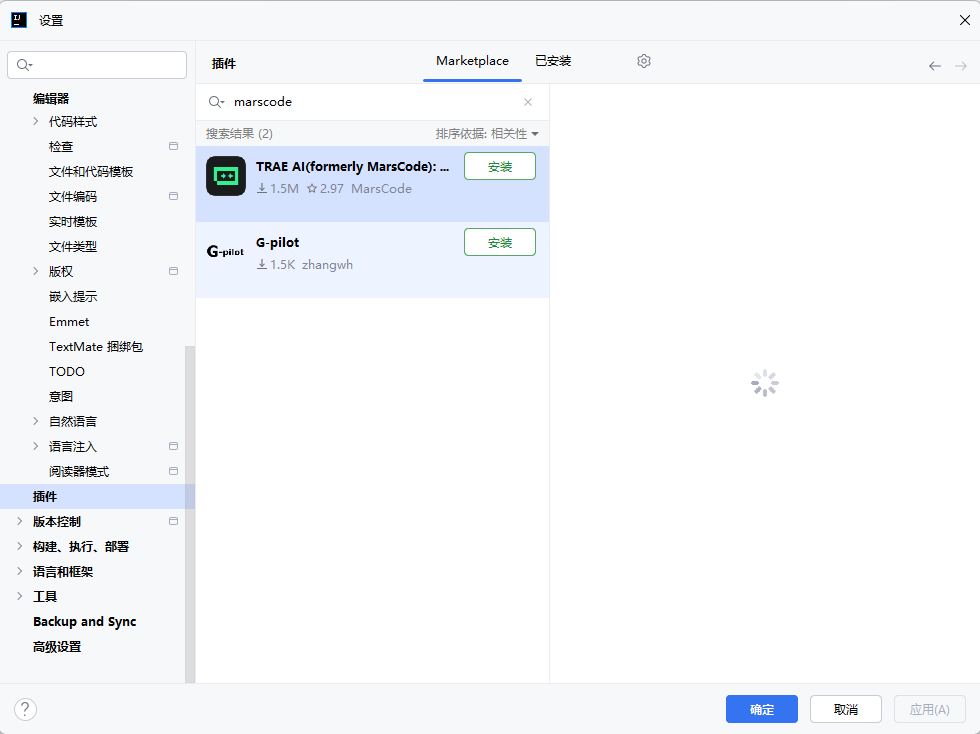980x734 pixels.
Task: Clear the marscode search text
Action: (528, 102)
